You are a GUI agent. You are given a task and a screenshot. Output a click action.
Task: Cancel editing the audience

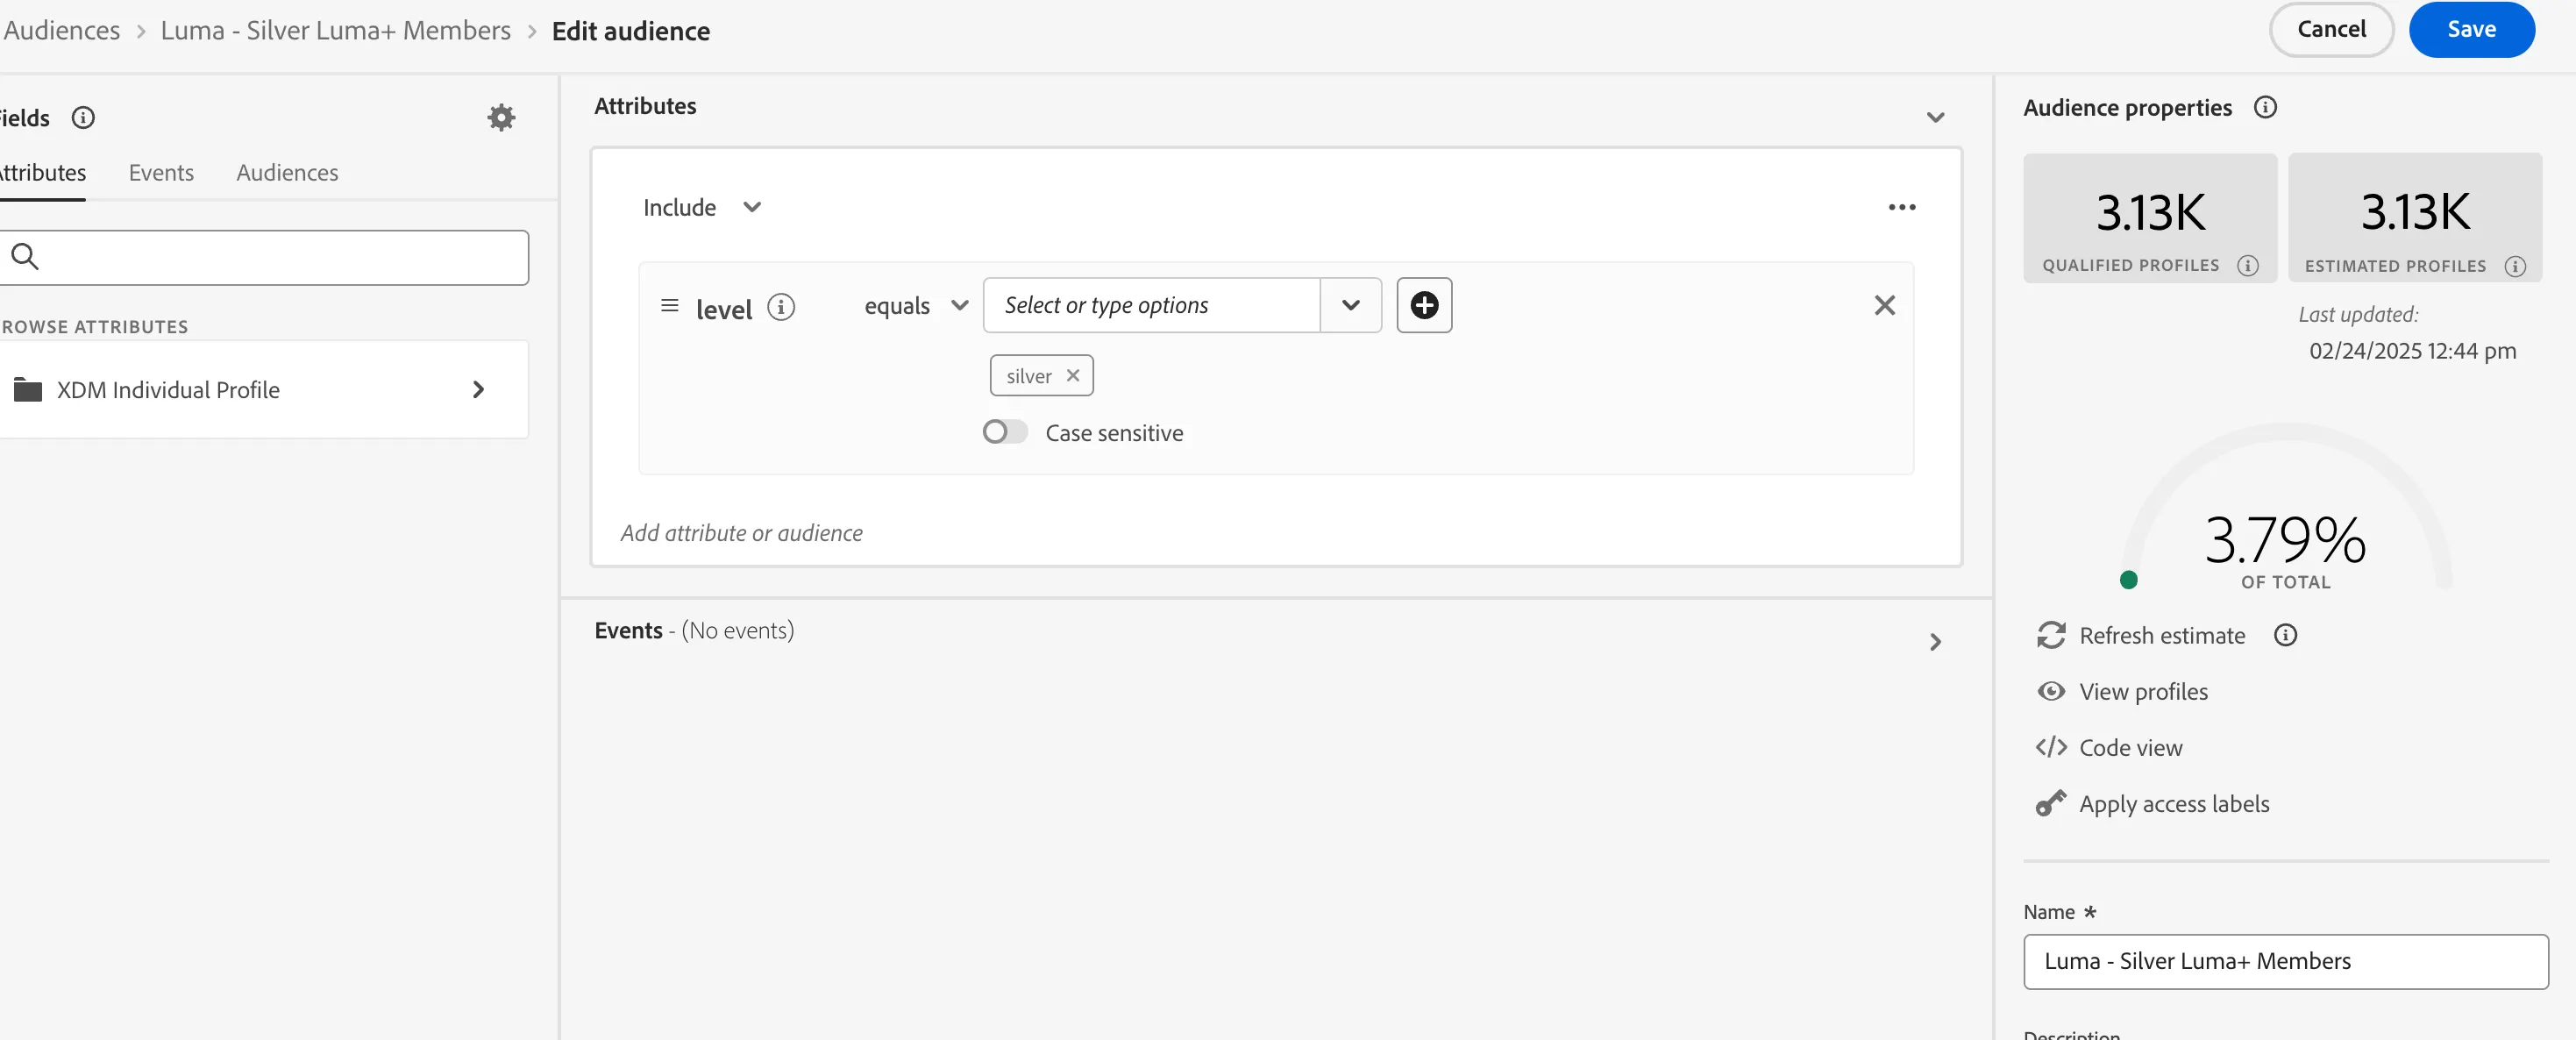click(x=2331, y=29)
